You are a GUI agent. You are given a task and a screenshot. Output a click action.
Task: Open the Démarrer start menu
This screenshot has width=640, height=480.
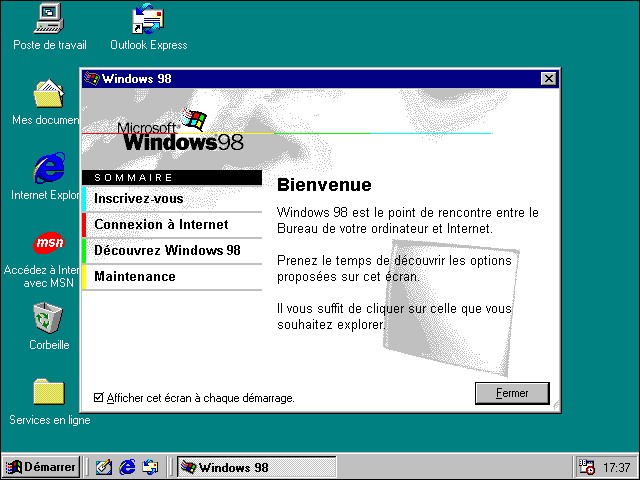point(41,467)
